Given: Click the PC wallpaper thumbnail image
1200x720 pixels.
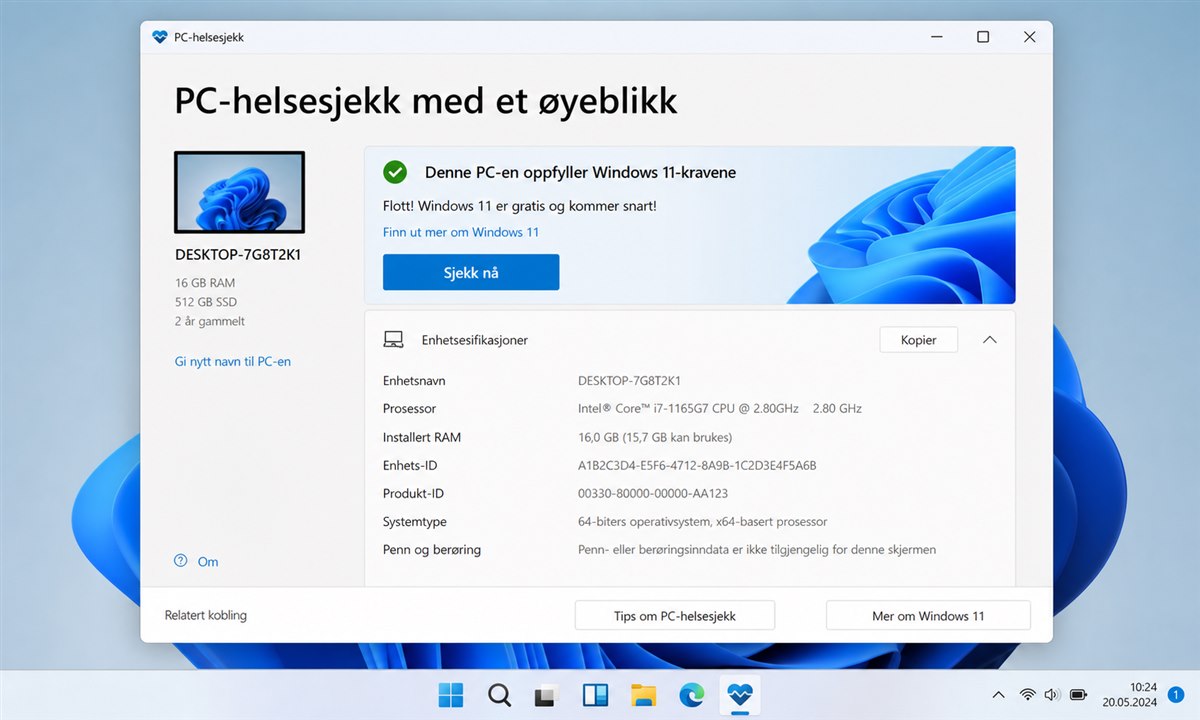Looking at the screenshot, I should coord(240,192).
